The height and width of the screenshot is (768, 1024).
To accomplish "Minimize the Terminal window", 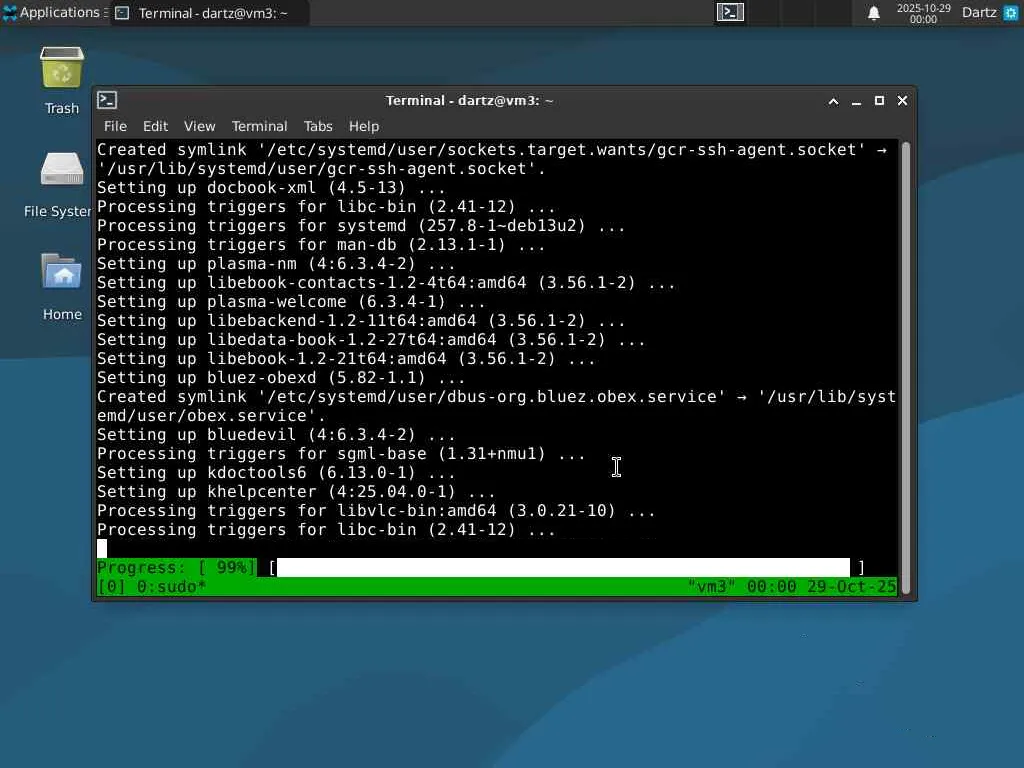I will pos(856,101).
